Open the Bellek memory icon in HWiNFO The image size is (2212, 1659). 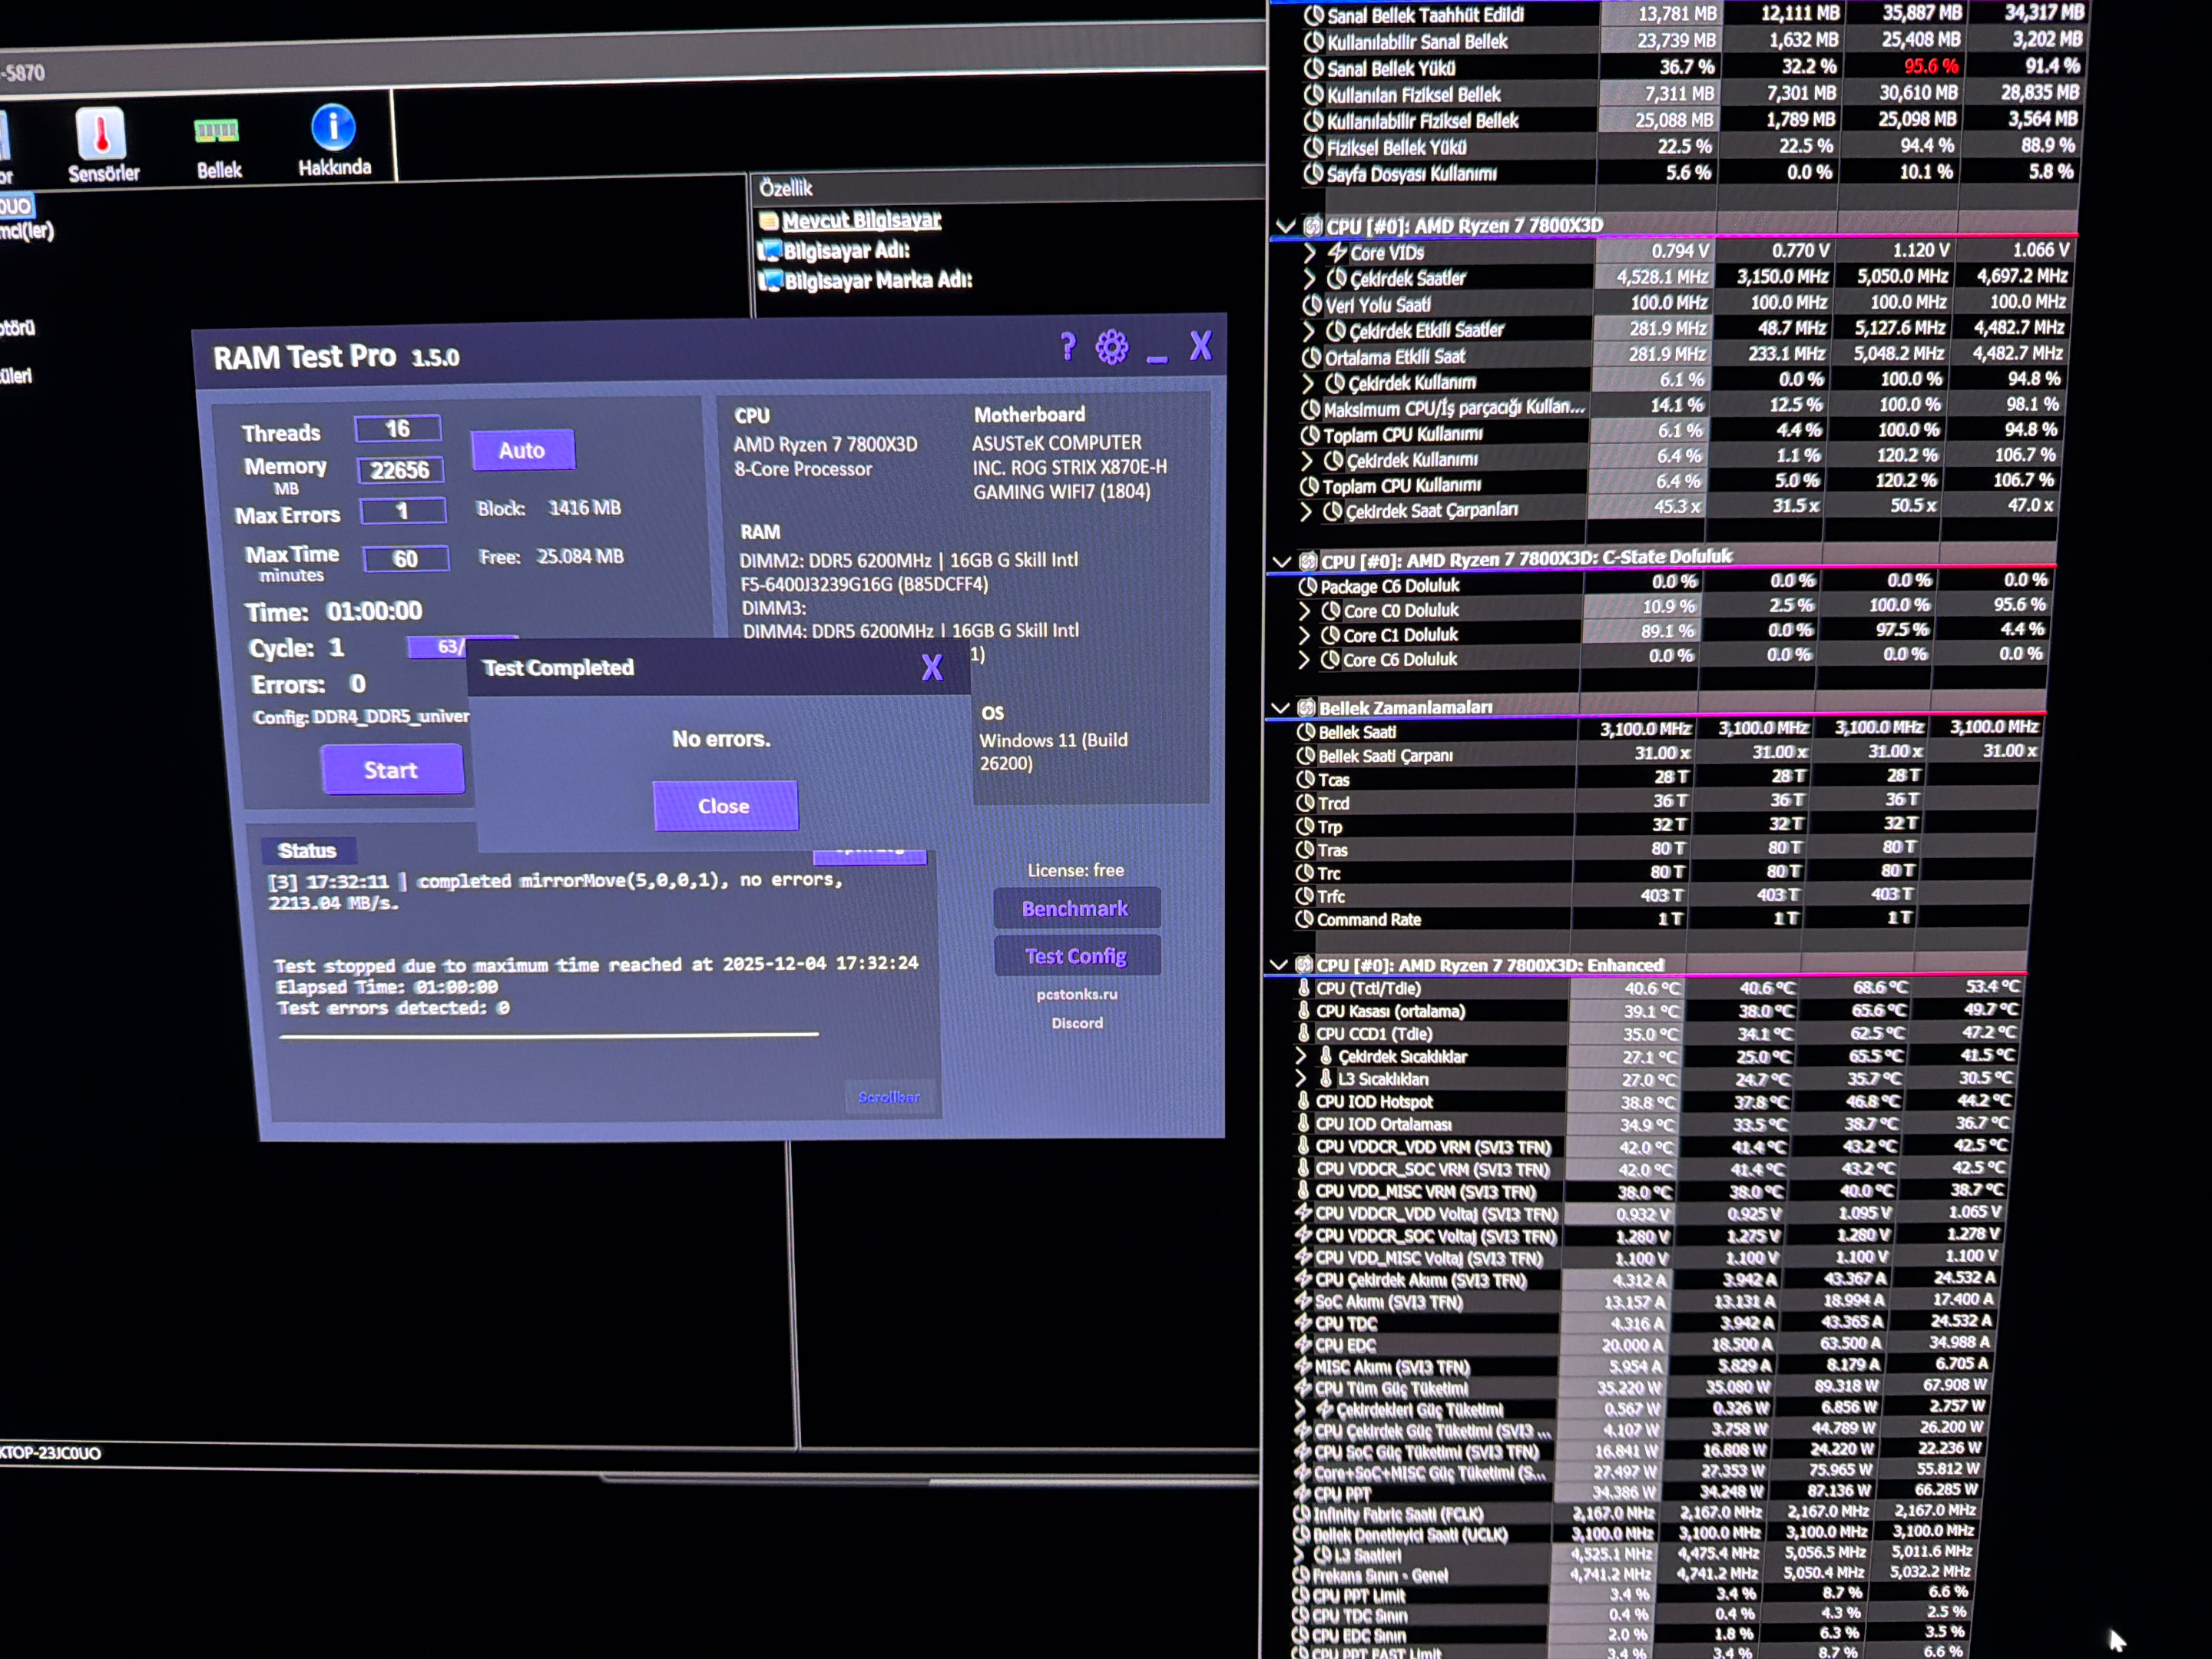(x=216, y=131)
